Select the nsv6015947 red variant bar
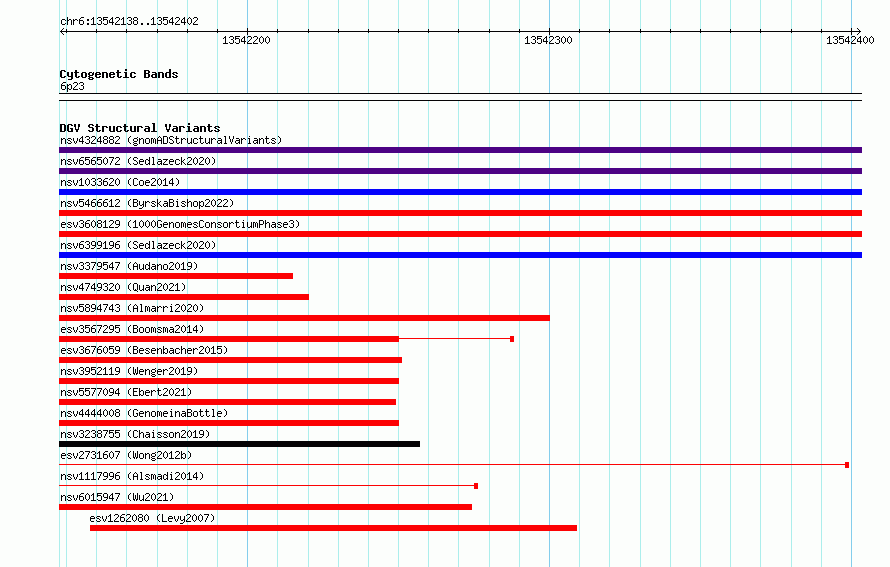This screenshot has width=890, height=567. 266,507
